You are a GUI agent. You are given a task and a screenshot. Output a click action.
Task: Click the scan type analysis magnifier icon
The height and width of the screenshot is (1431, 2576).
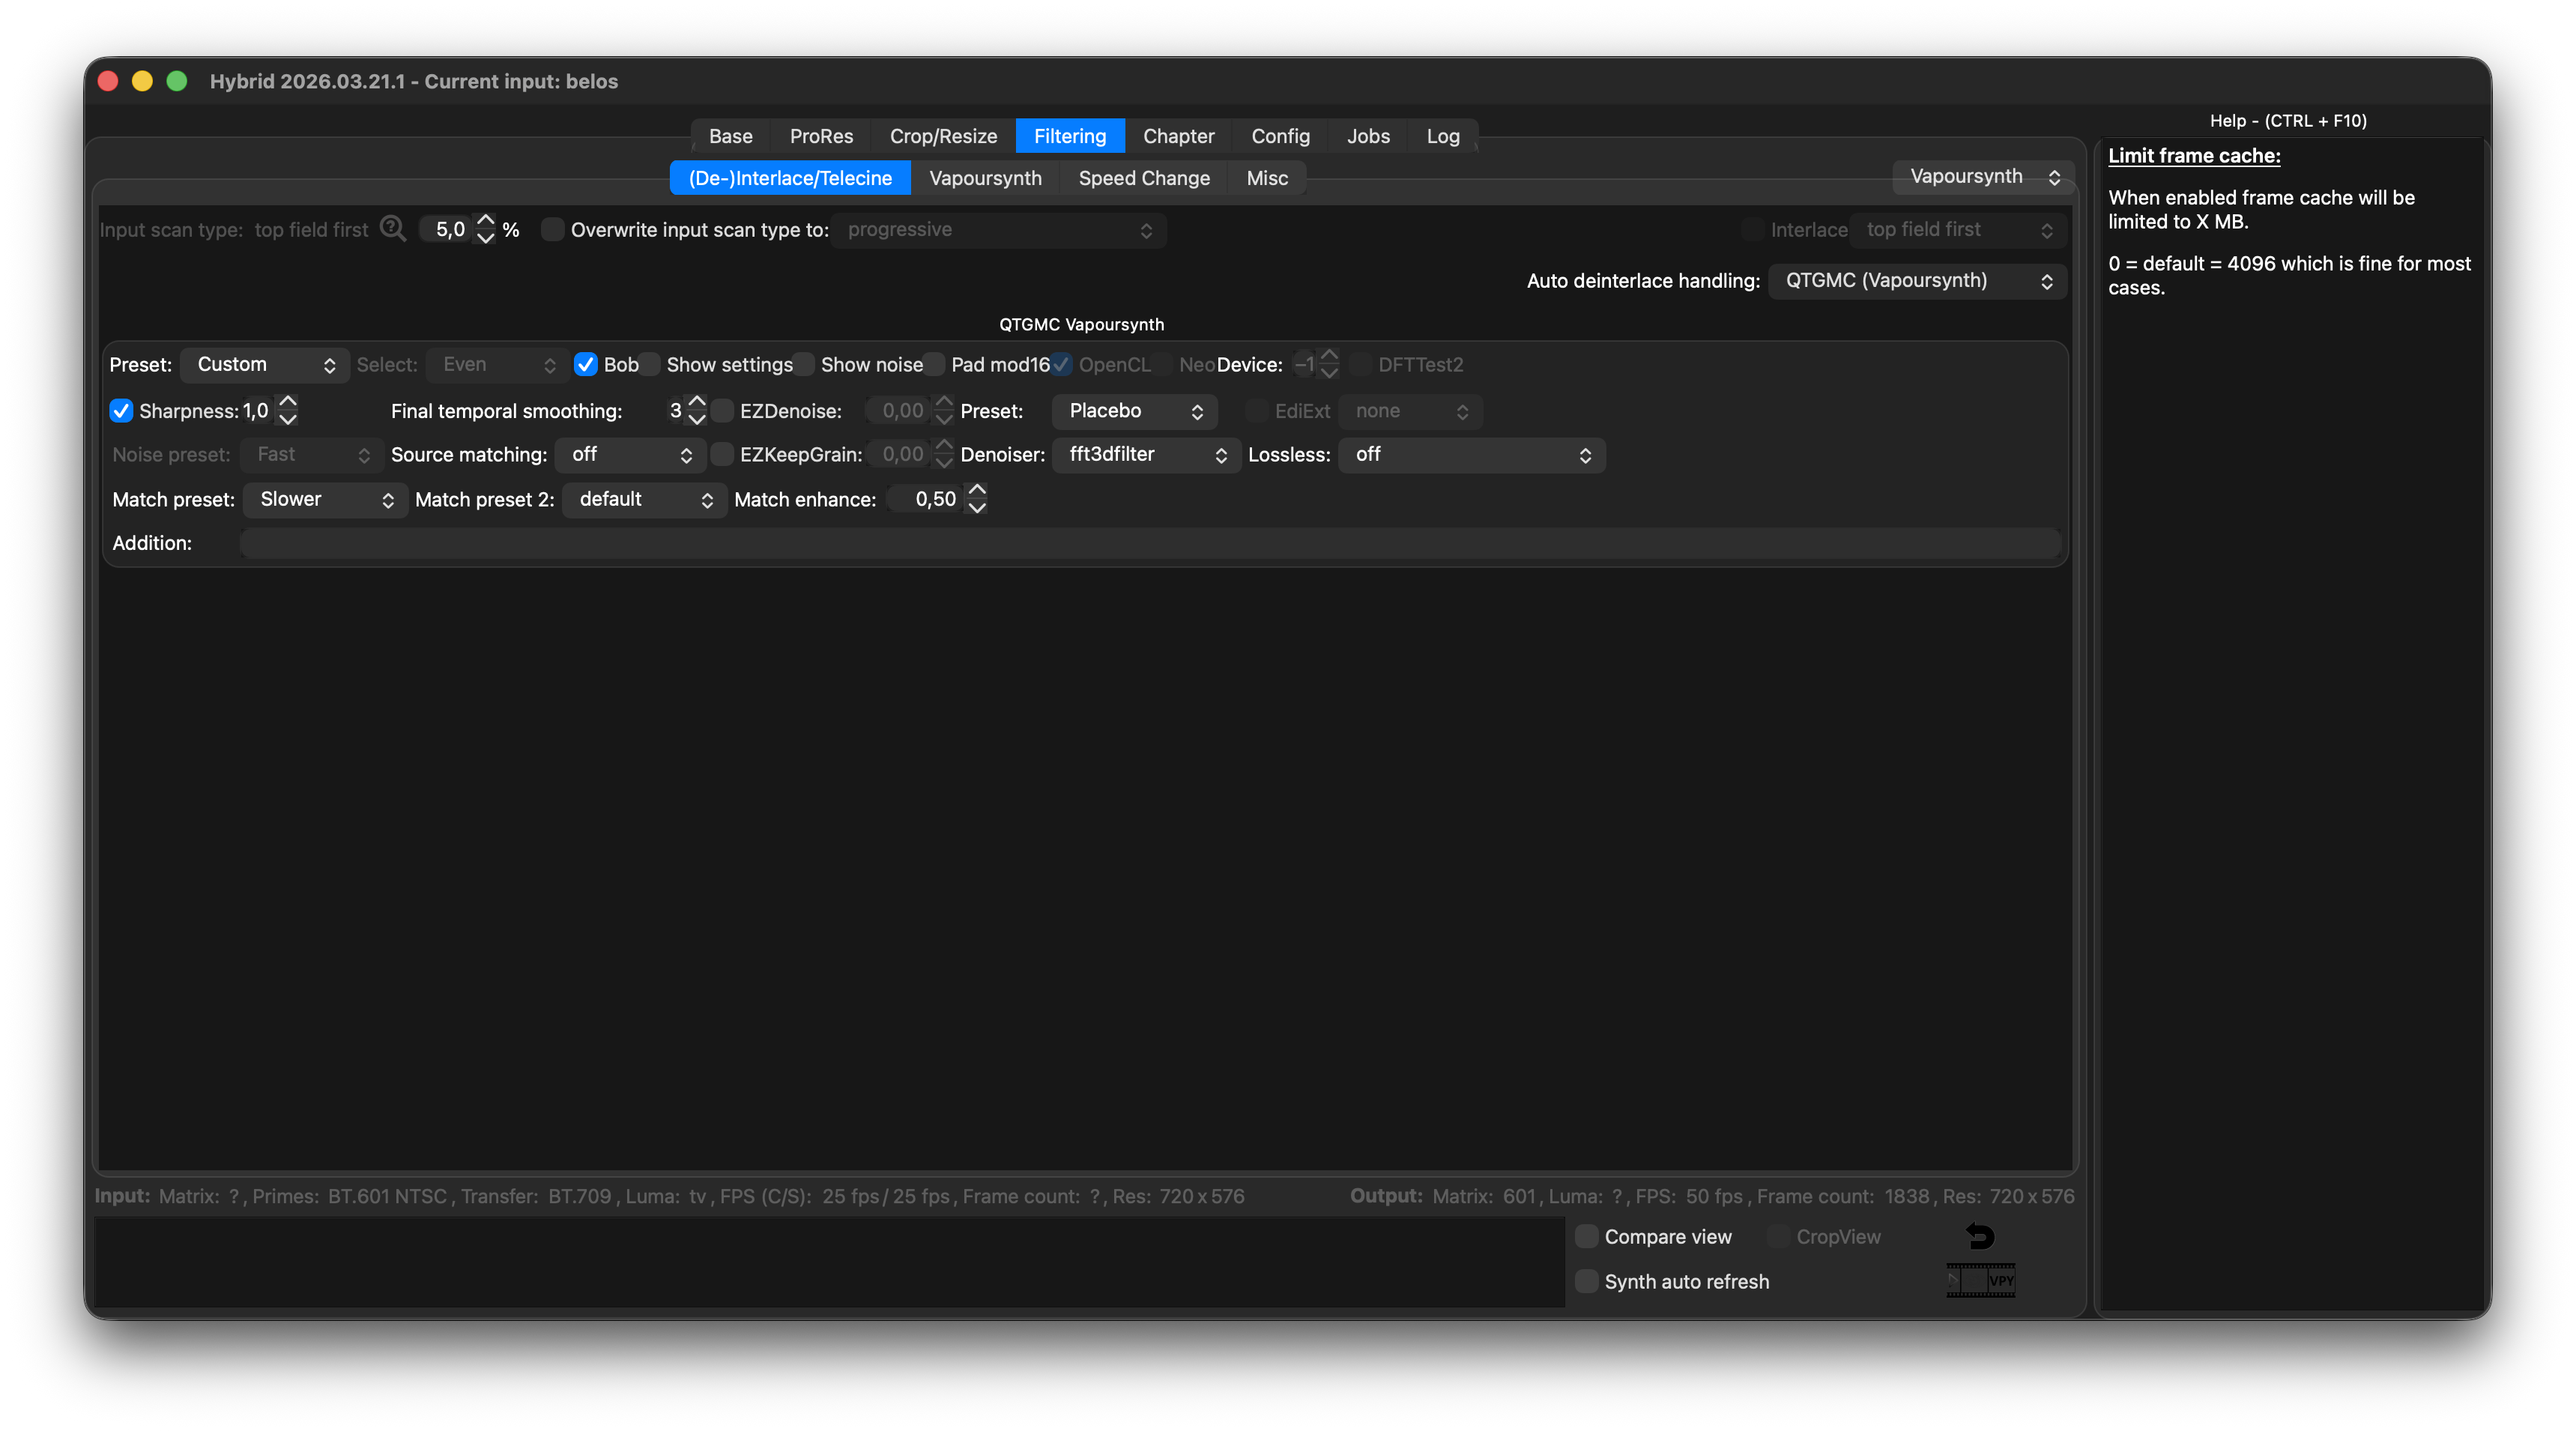[x=393, y=229]
